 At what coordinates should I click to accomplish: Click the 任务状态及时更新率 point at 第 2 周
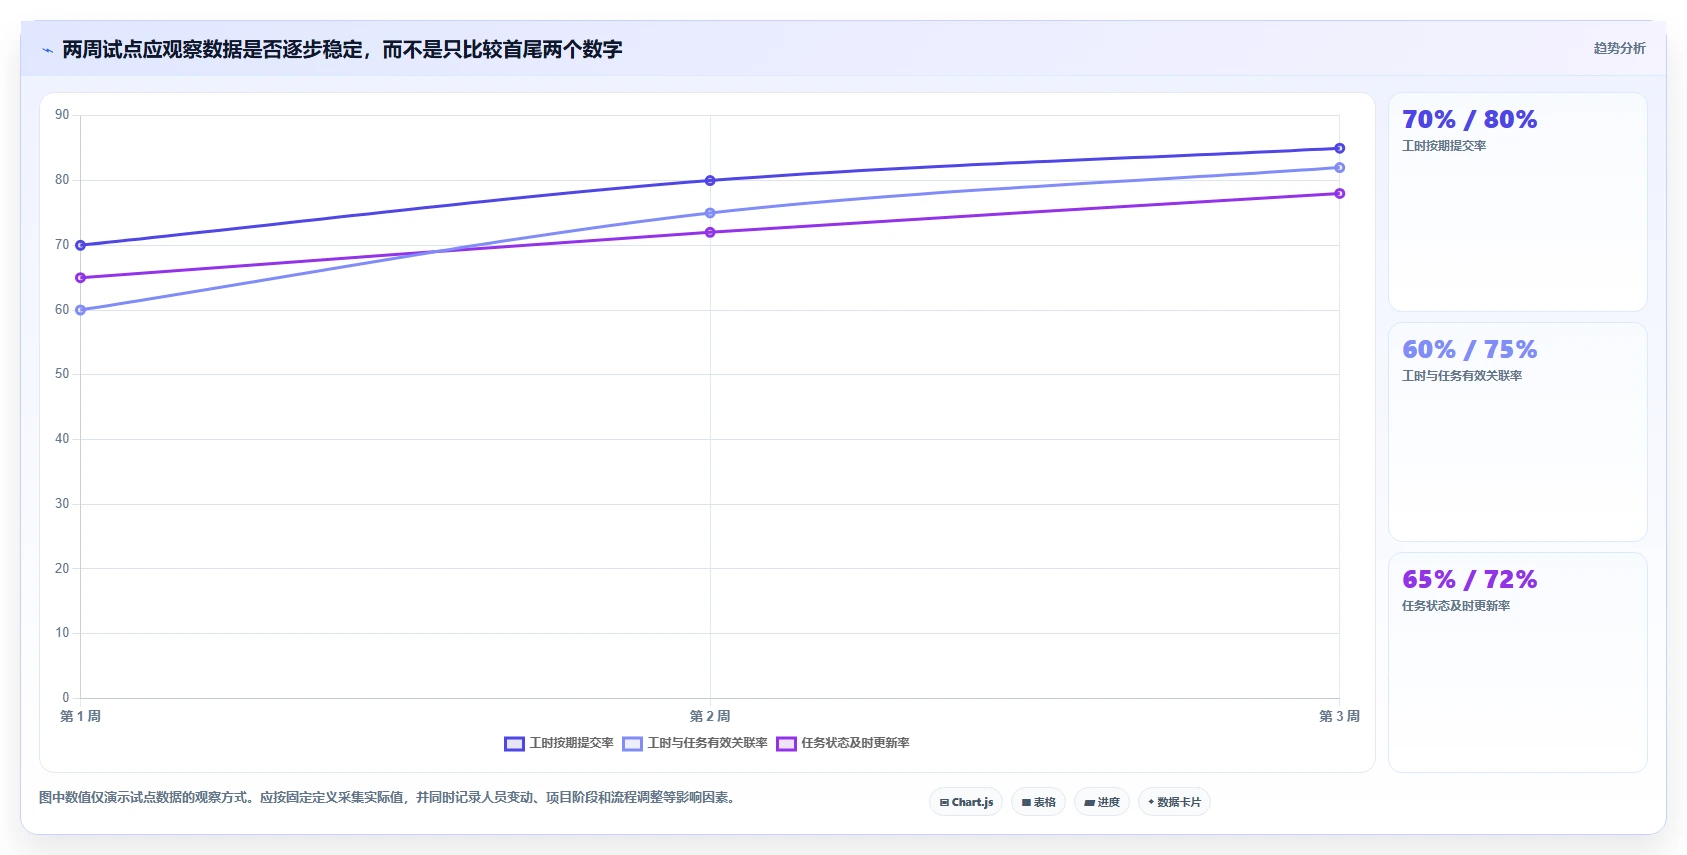click(710, 232)
